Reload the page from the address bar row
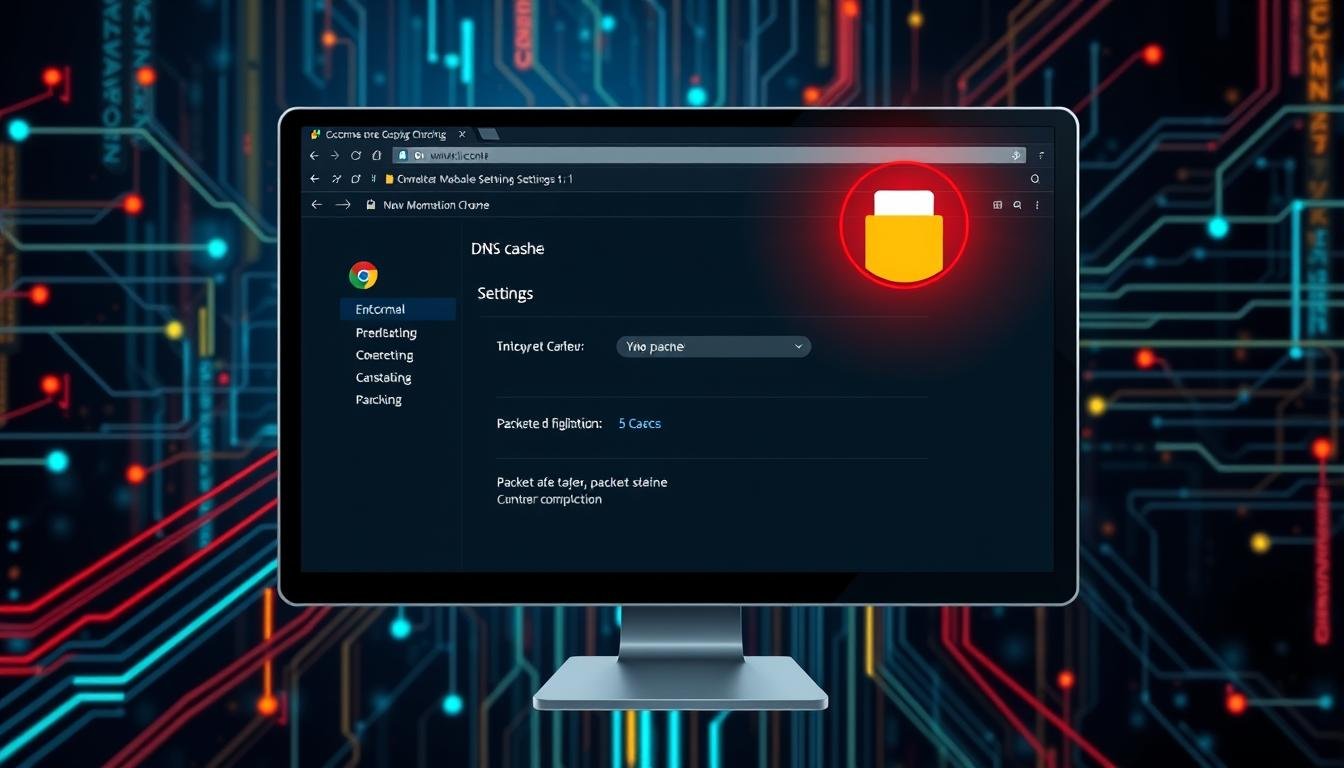 [x=356, y=156]
